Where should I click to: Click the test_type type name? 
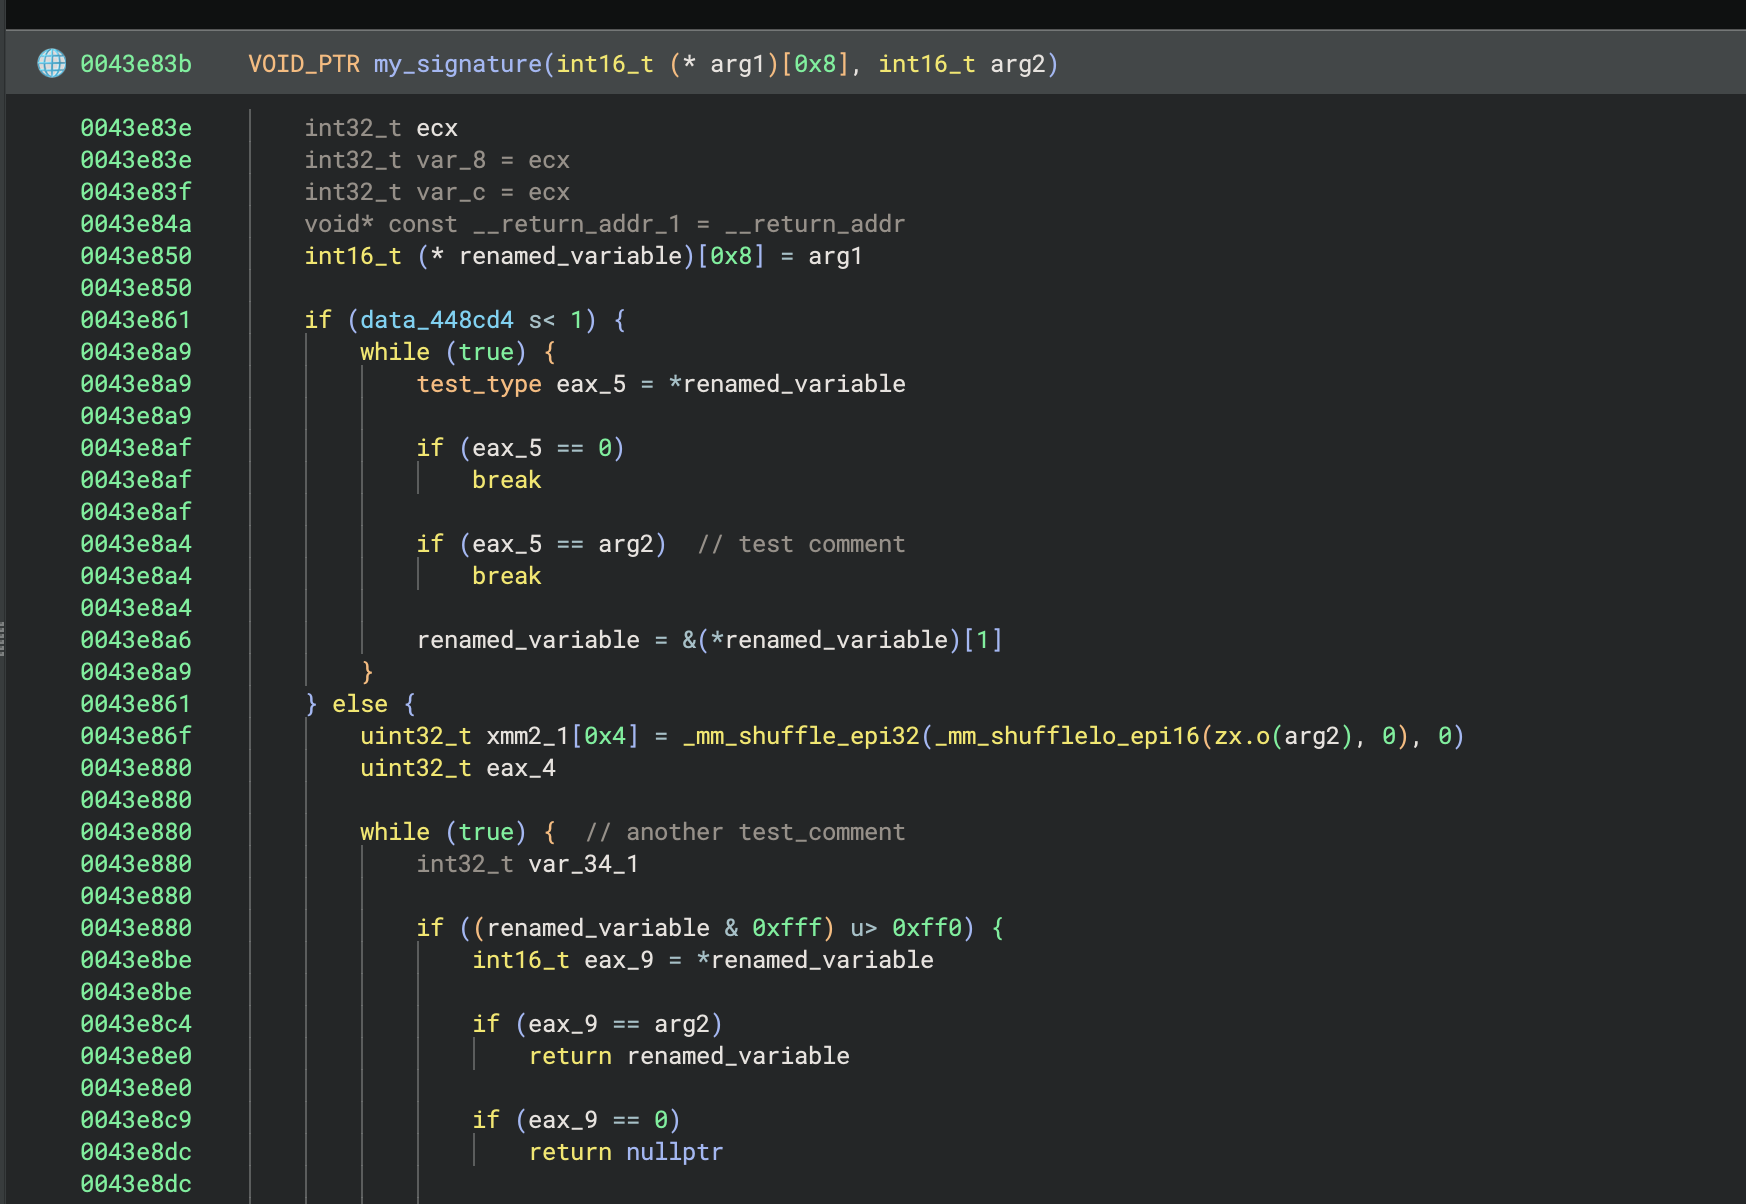(478, 384)
